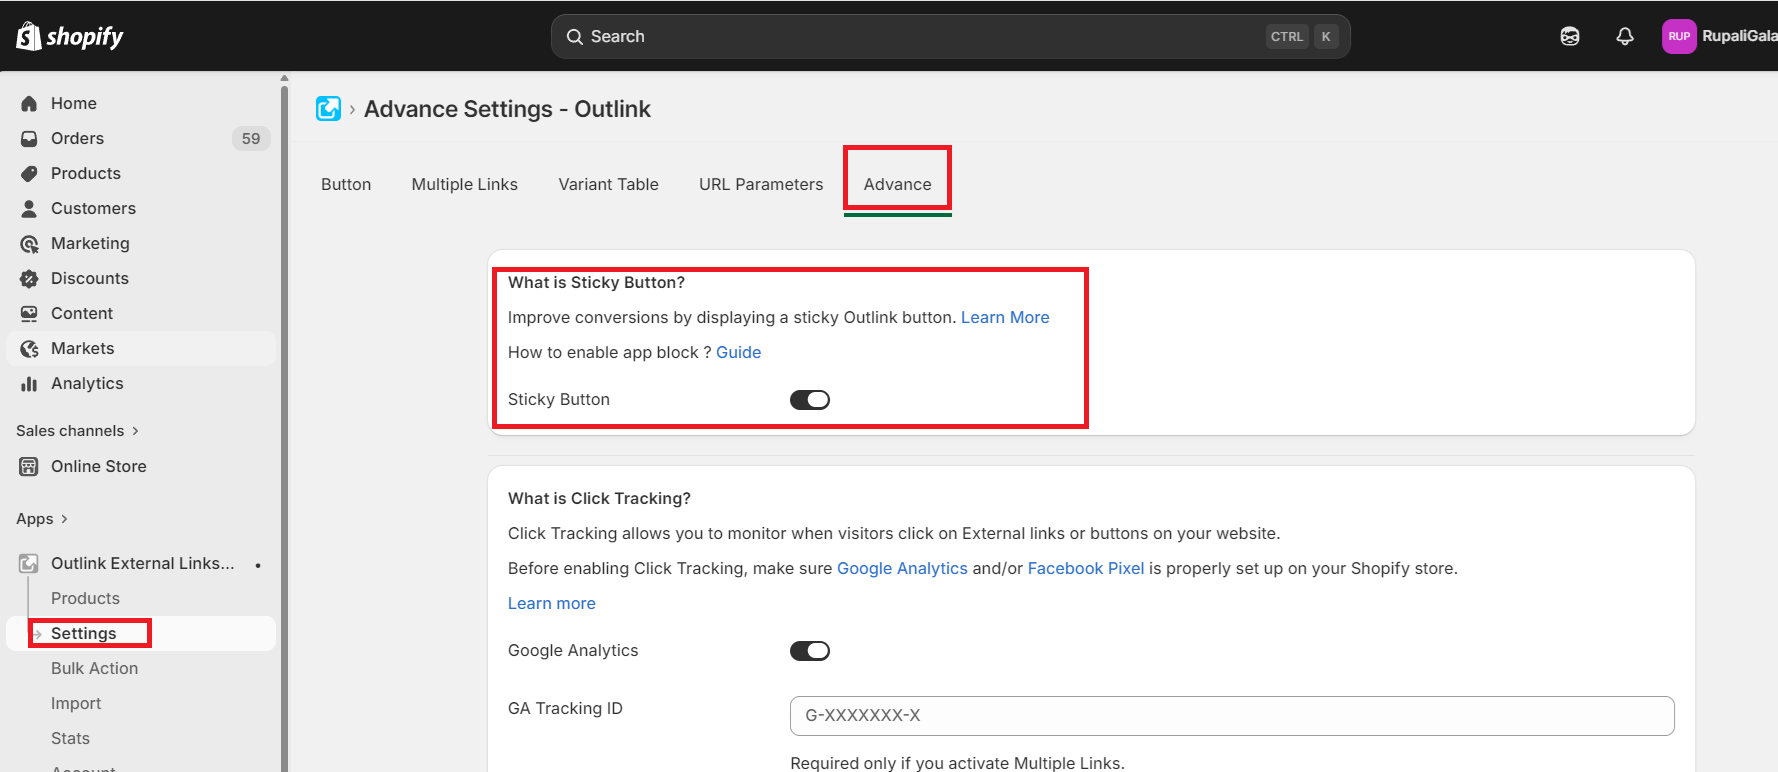Viewport: 1778px width, 772px height.
Task: Toggle the Google Analytics switch
Action: 810,651
